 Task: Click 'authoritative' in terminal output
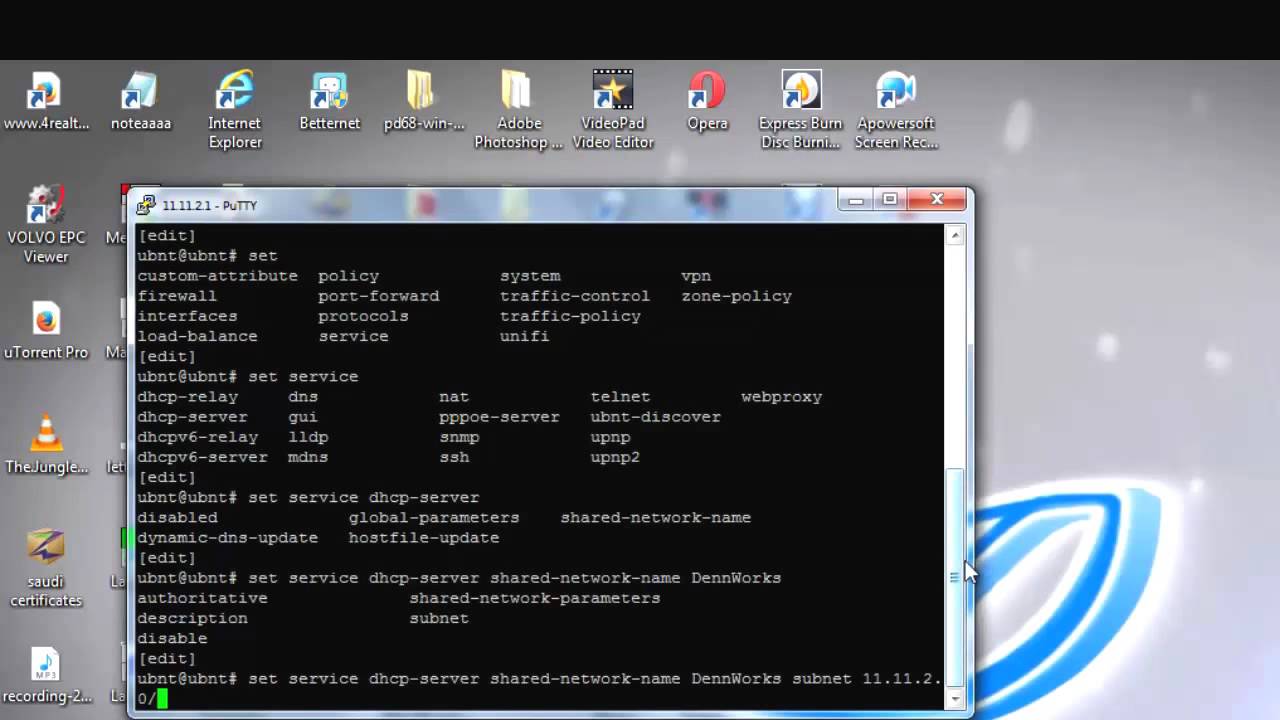tap(202, 598)
